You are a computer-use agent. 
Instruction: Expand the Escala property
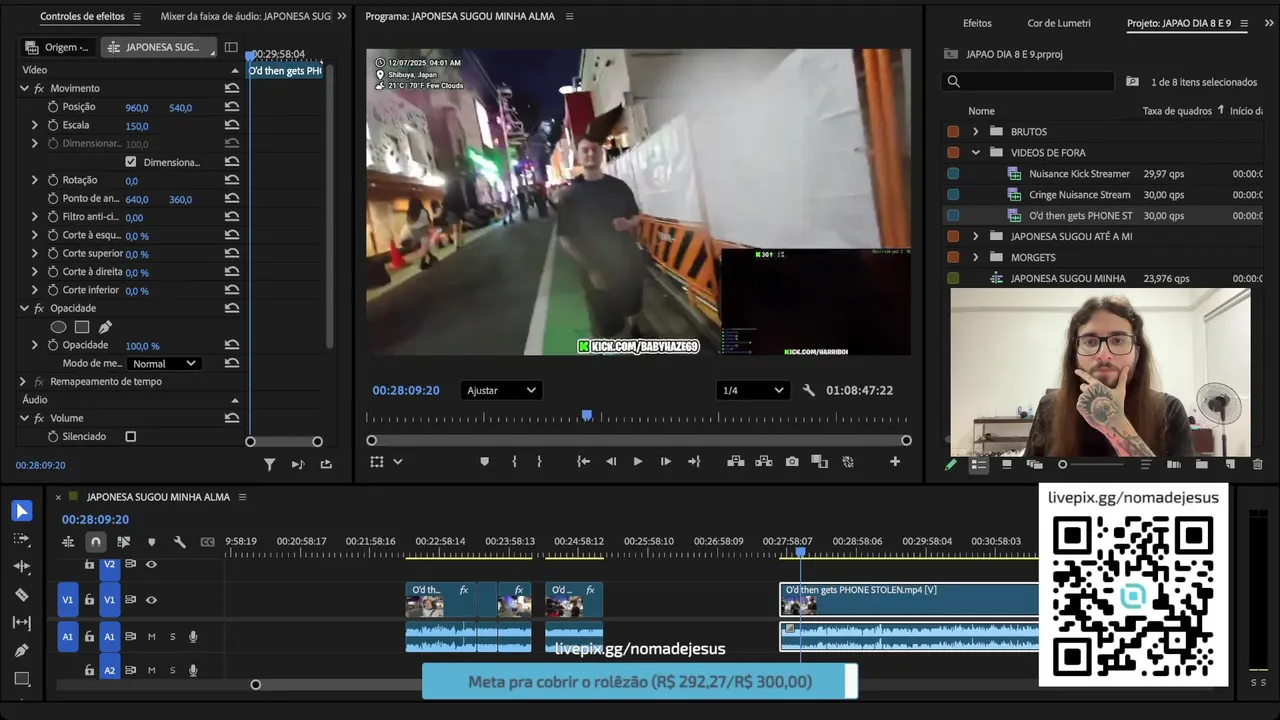pyautogui.click(x=34, y=125)
